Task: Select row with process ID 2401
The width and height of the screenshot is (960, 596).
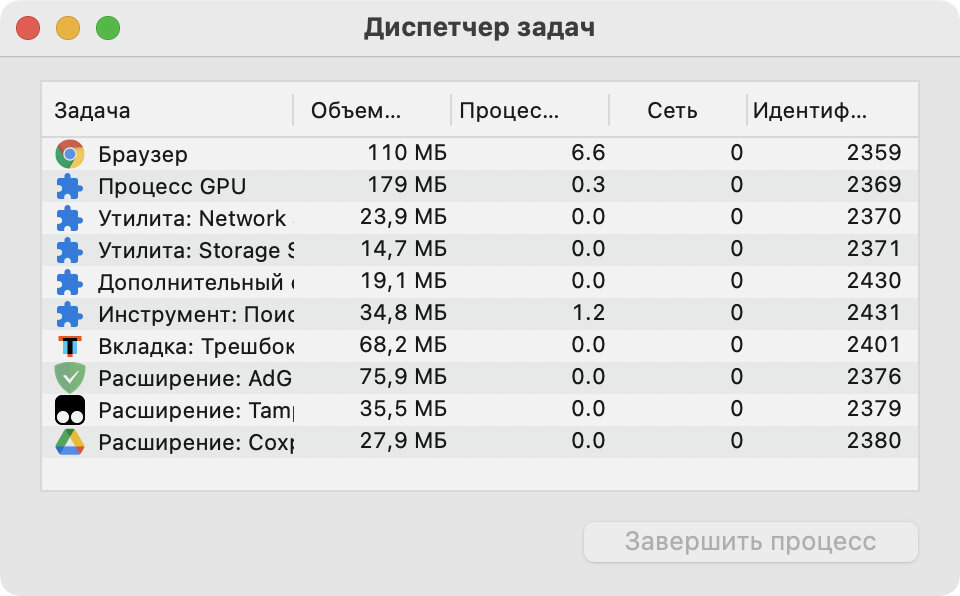Action: coord(480,346)
